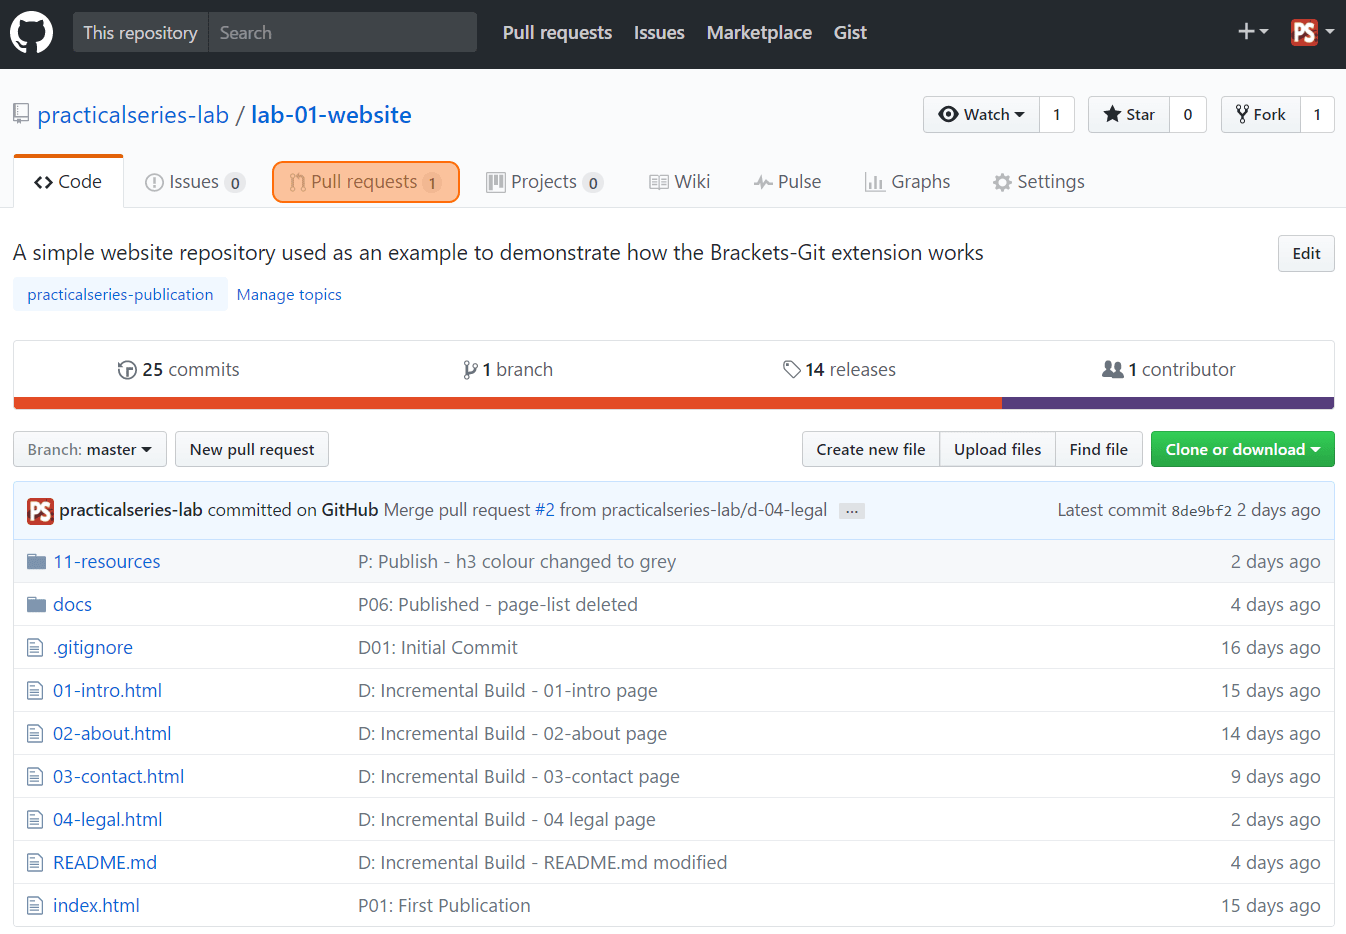Open the GitHub Octocat home logo

31,33
